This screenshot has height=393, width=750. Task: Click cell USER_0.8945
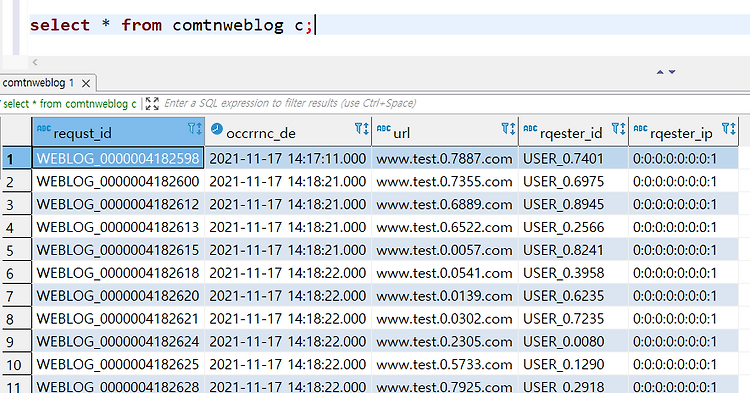pyautogui.click(x=574, y=204)
